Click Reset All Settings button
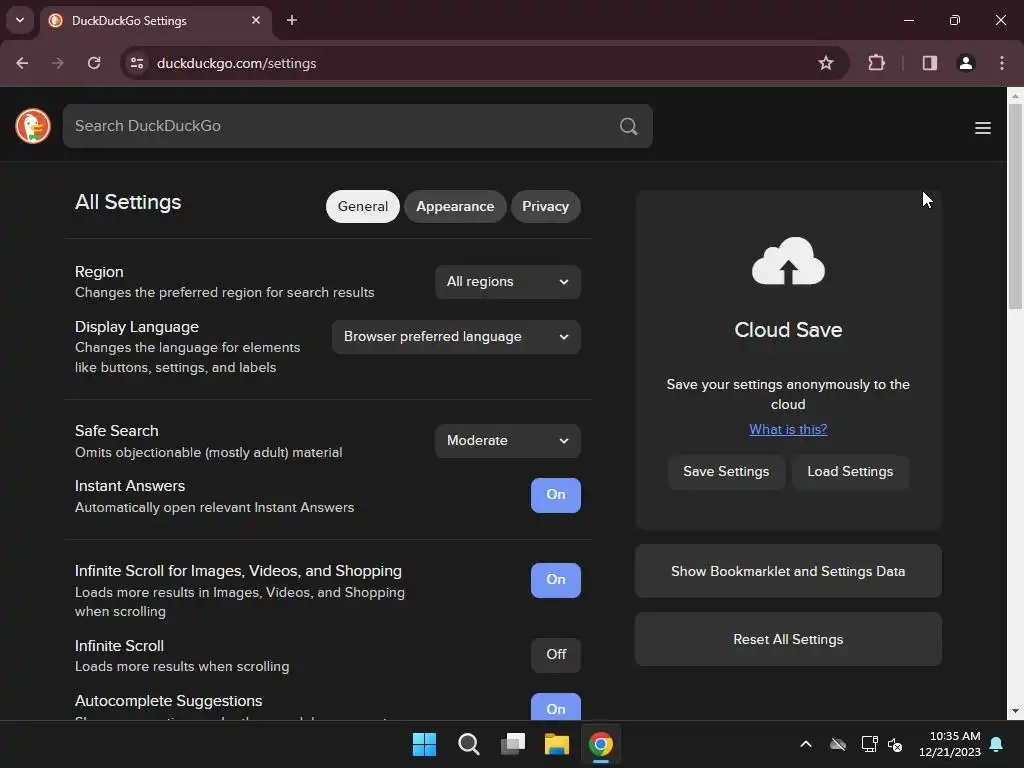This screenshot has height=768, width=1024. click(788, 639)
